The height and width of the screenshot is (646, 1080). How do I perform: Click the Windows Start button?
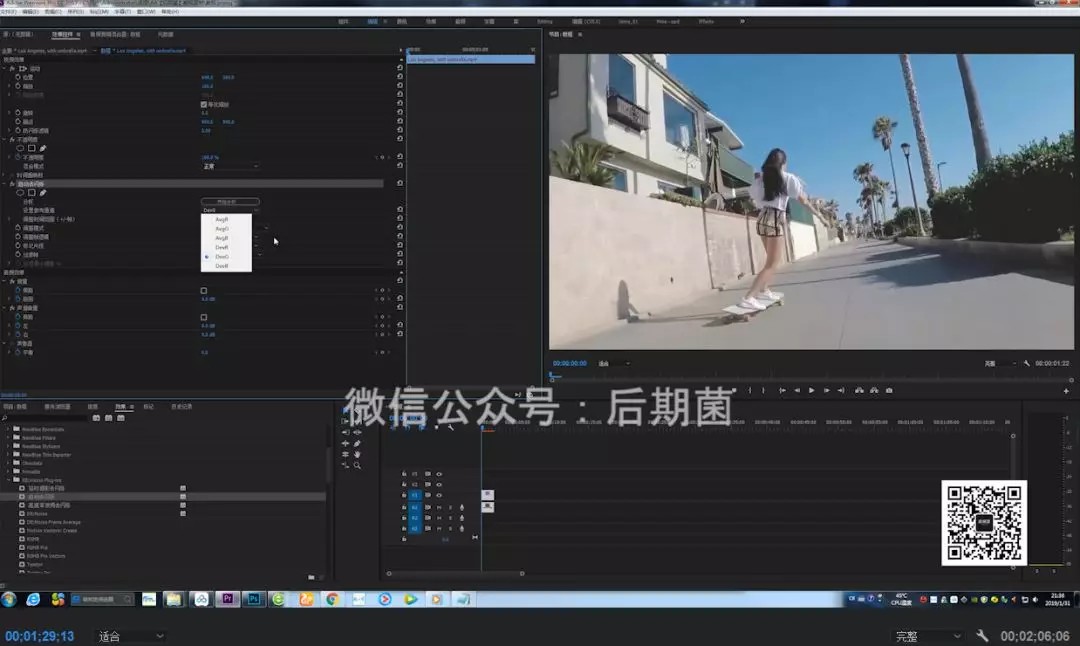tap(9, 599)
